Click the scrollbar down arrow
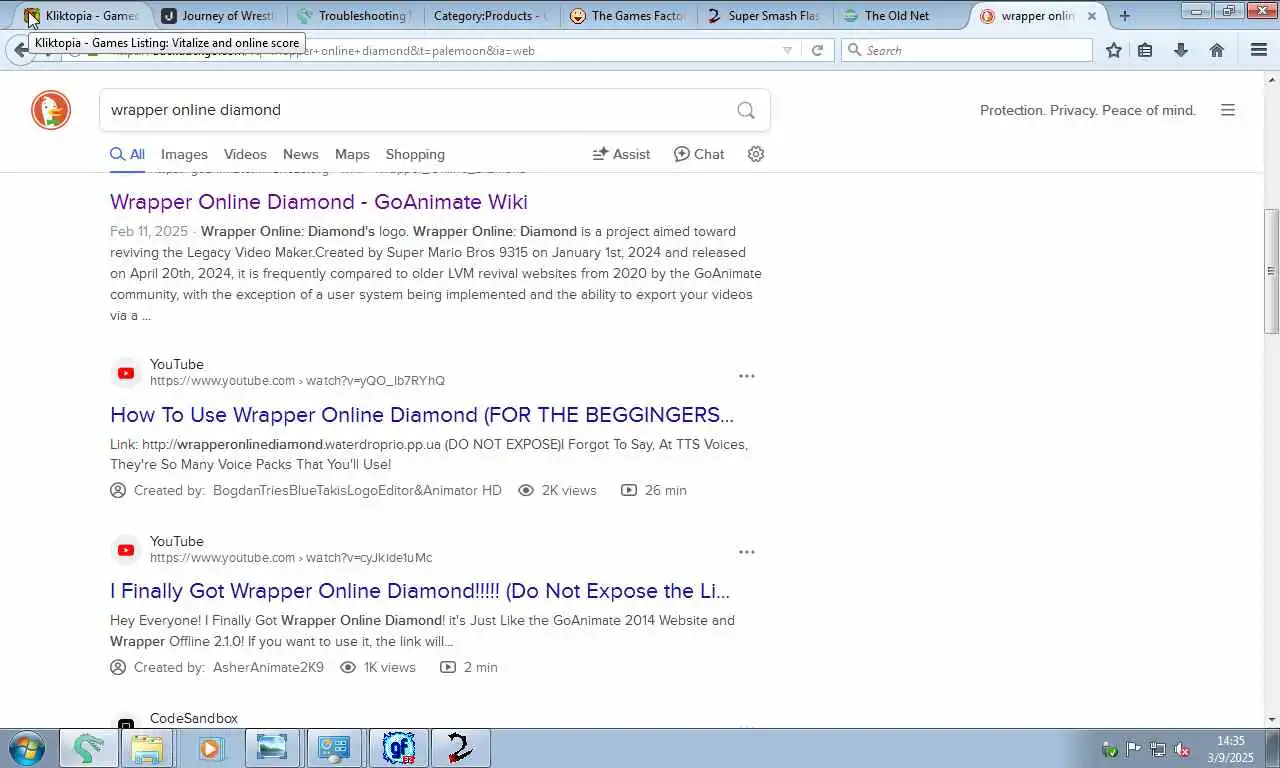This screenshot has height=768, width=1280. pos(1271,719)
